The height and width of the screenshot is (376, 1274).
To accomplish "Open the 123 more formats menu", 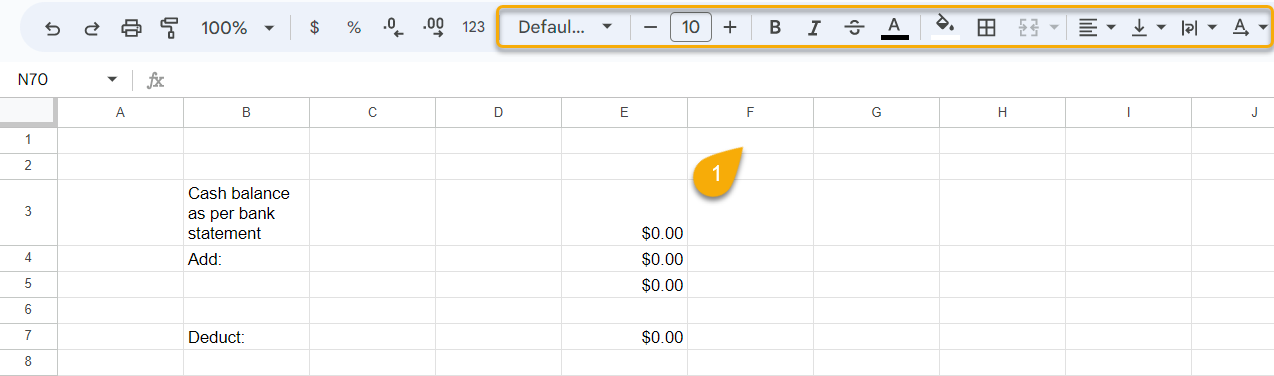I will (474, 28).
